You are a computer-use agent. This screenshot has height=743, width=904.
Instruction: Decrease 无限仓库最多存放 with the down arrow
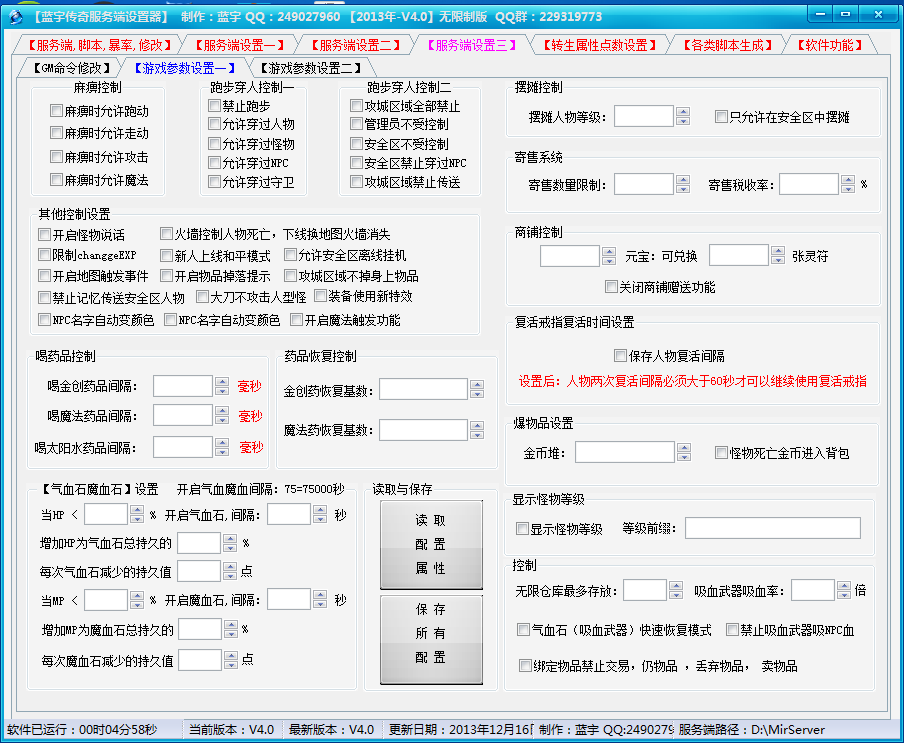point(676,595)
